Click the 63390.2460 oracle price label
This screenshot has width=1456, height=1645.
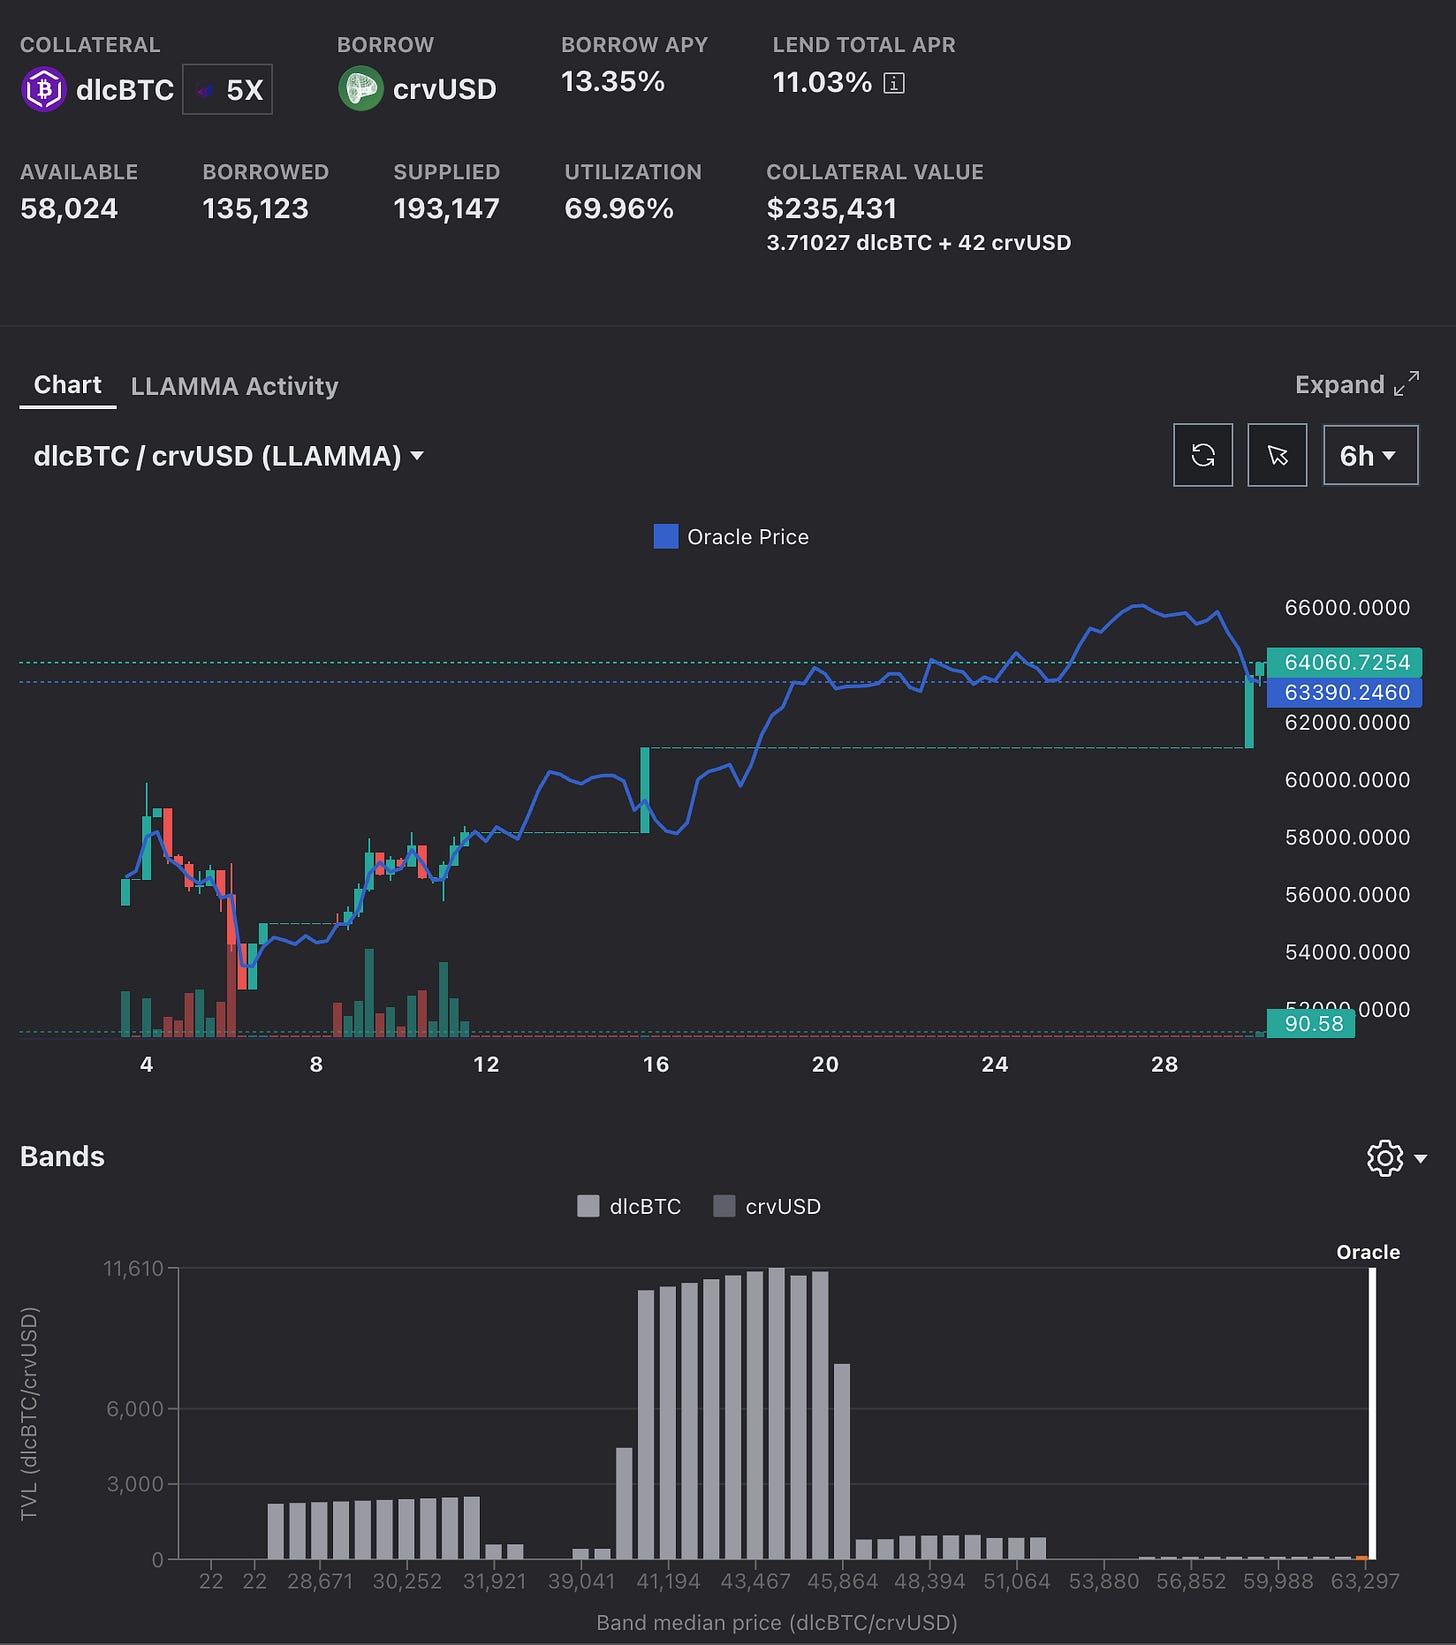click(1344, 692)
